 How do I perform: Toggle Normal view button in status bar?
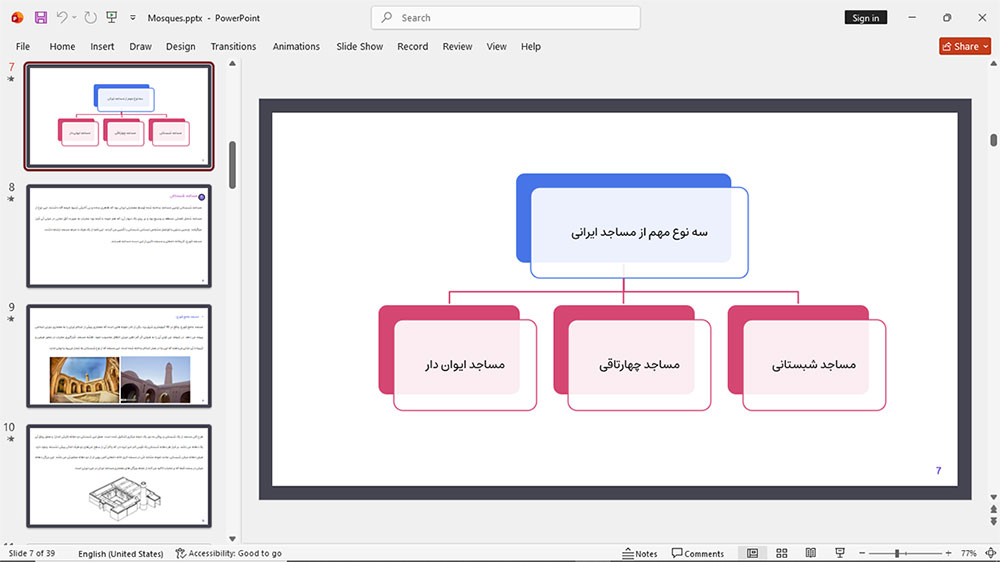click(753, 553)
